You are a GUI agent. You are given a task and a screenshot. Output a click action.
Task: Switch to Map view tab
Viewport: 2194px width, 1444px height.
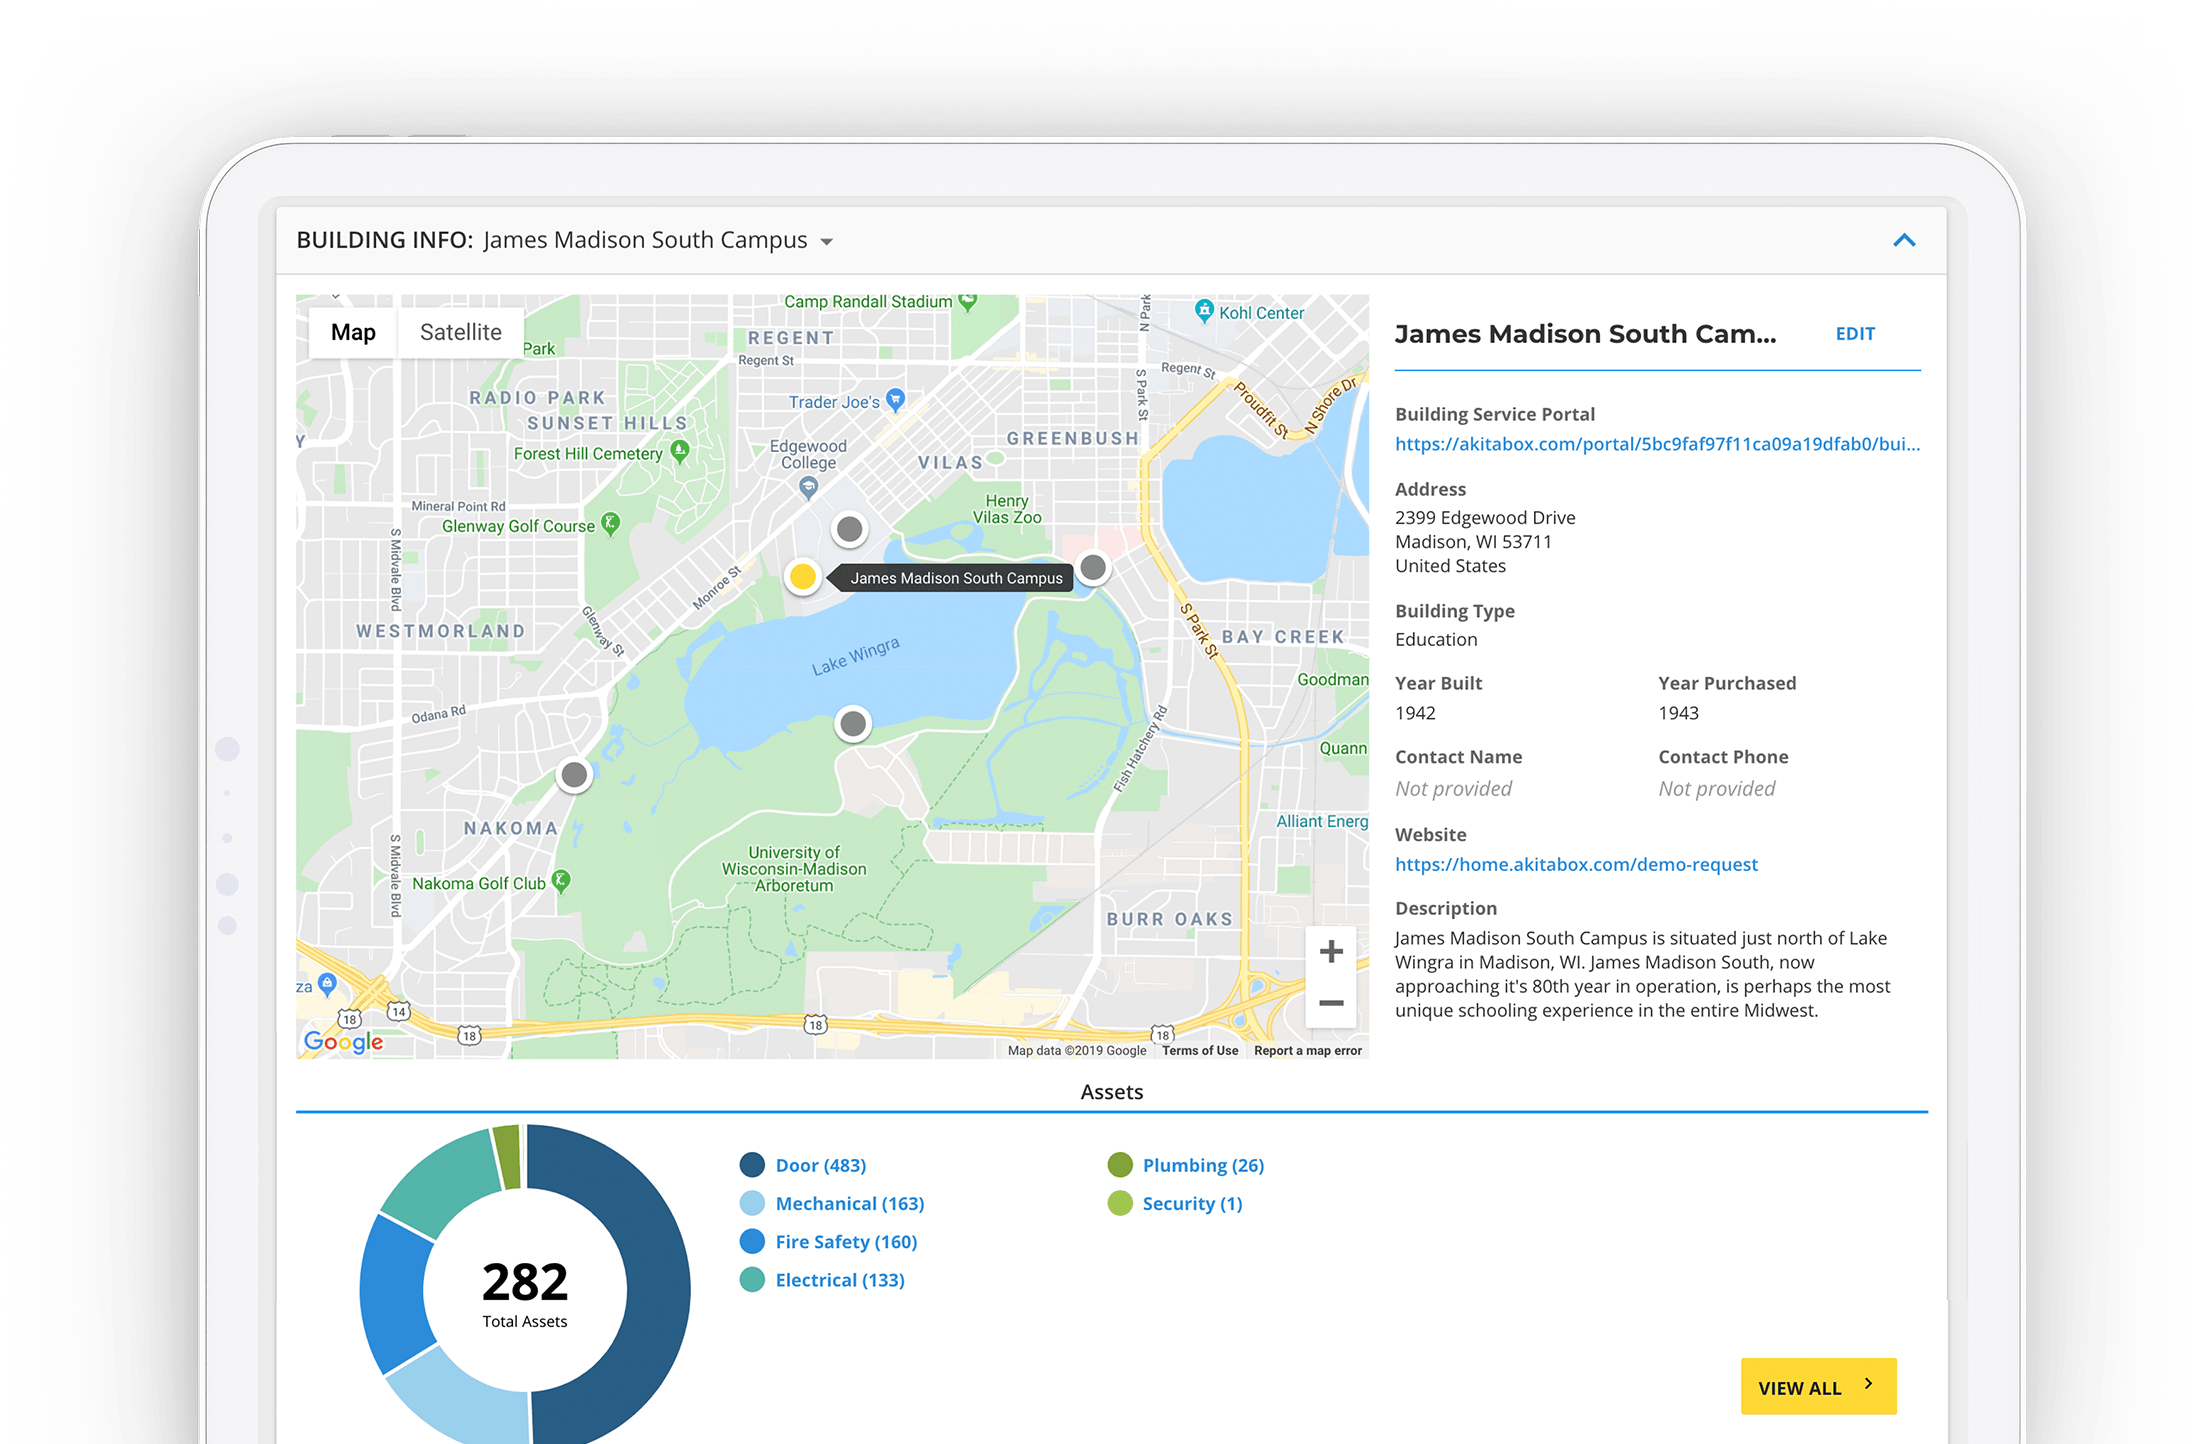coord(353,332)
